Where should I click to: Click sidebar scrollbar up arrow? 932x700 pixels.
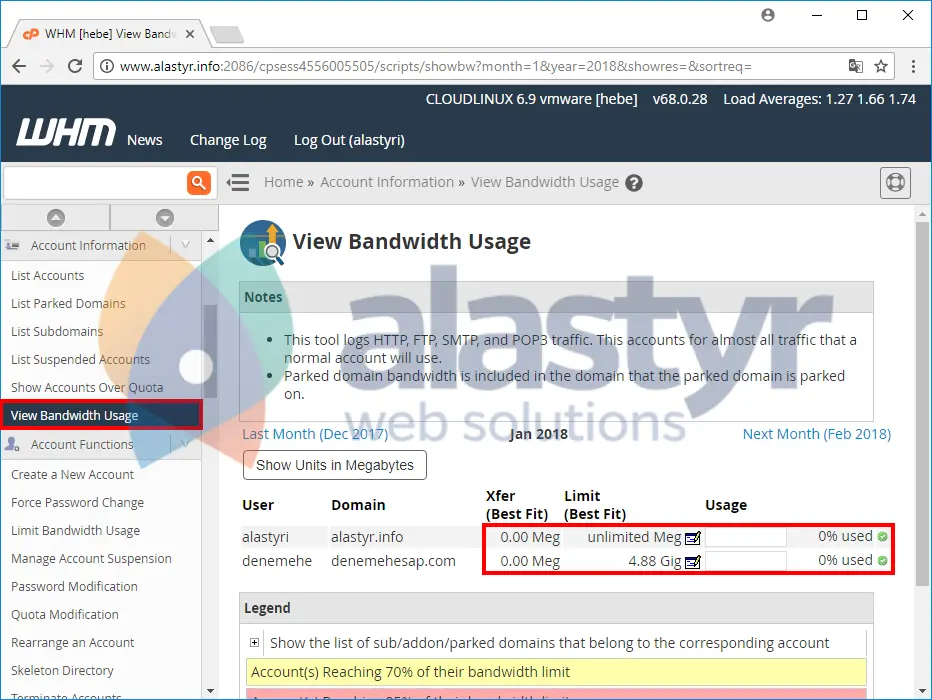tap(210, 241)
